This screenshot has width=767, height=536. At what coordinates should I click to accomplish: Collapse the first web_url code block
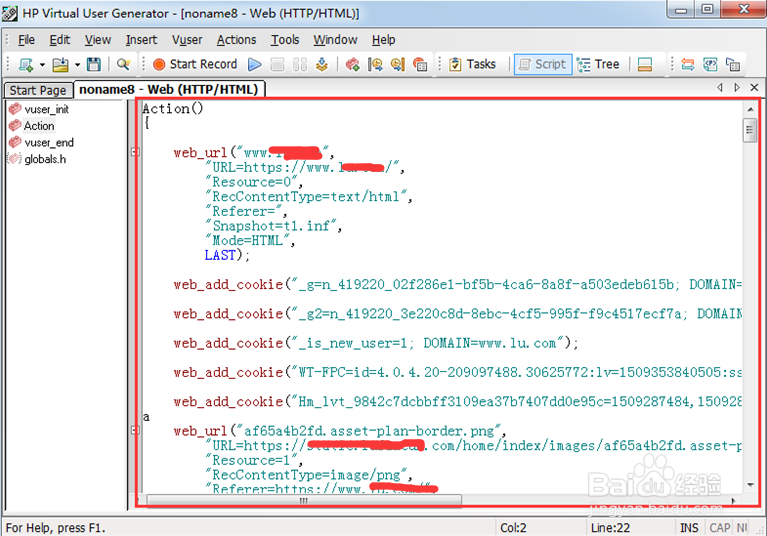coord(135,152)
